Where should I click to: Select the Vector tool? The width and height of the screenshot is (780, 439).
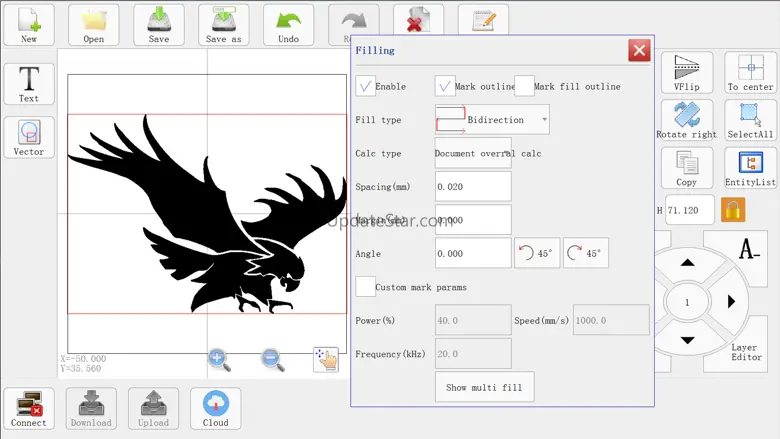[29, 137]
